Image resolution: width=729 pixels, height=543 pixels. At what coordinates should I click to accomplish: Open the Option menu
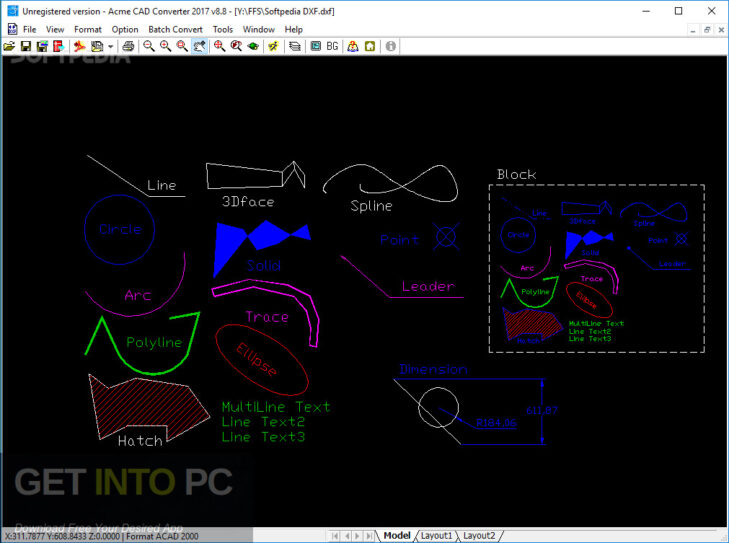click(x=125, y=29)
